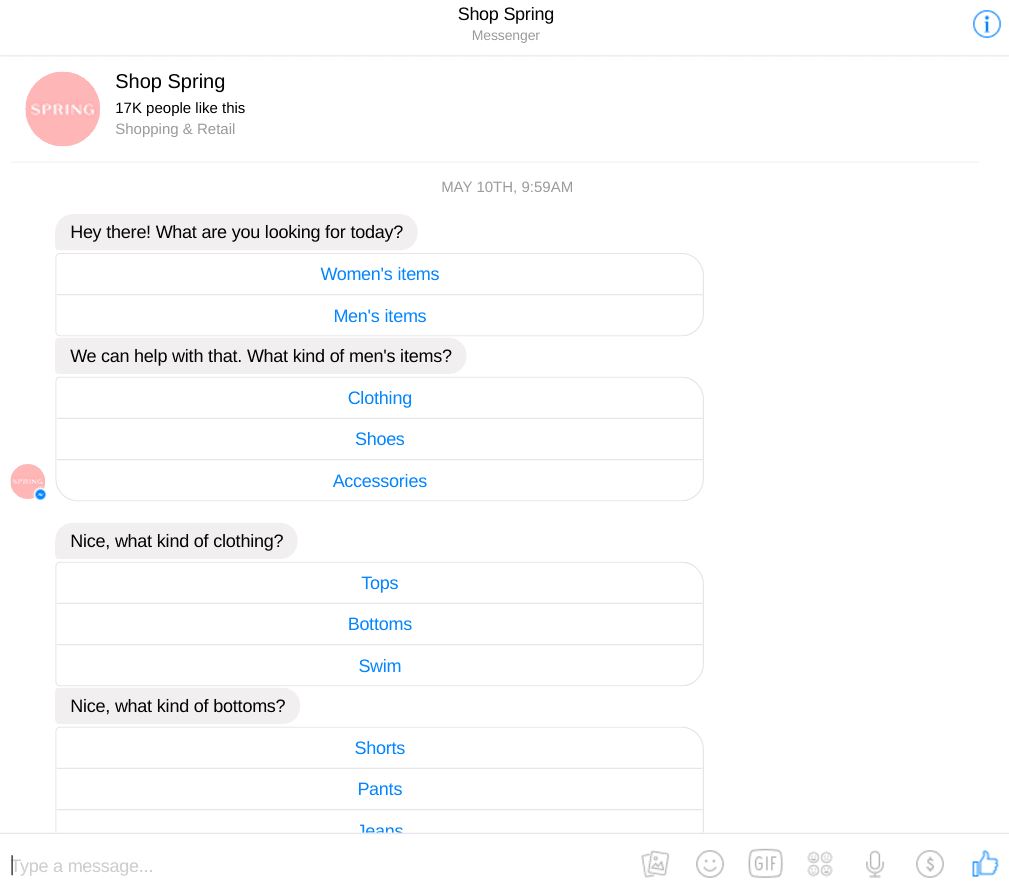The height and width of the screenshot is (888, 1009).
Task: Open the Shop Spring page name
Action: click(x=170, y=82)
